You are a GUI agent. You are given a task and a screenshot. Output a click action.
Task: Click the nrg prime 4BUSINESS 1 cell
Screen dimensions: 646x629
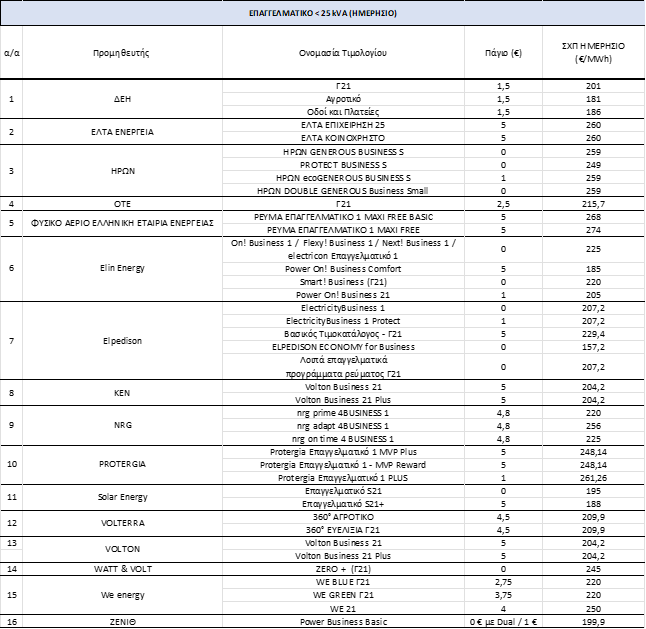(343, 413)
